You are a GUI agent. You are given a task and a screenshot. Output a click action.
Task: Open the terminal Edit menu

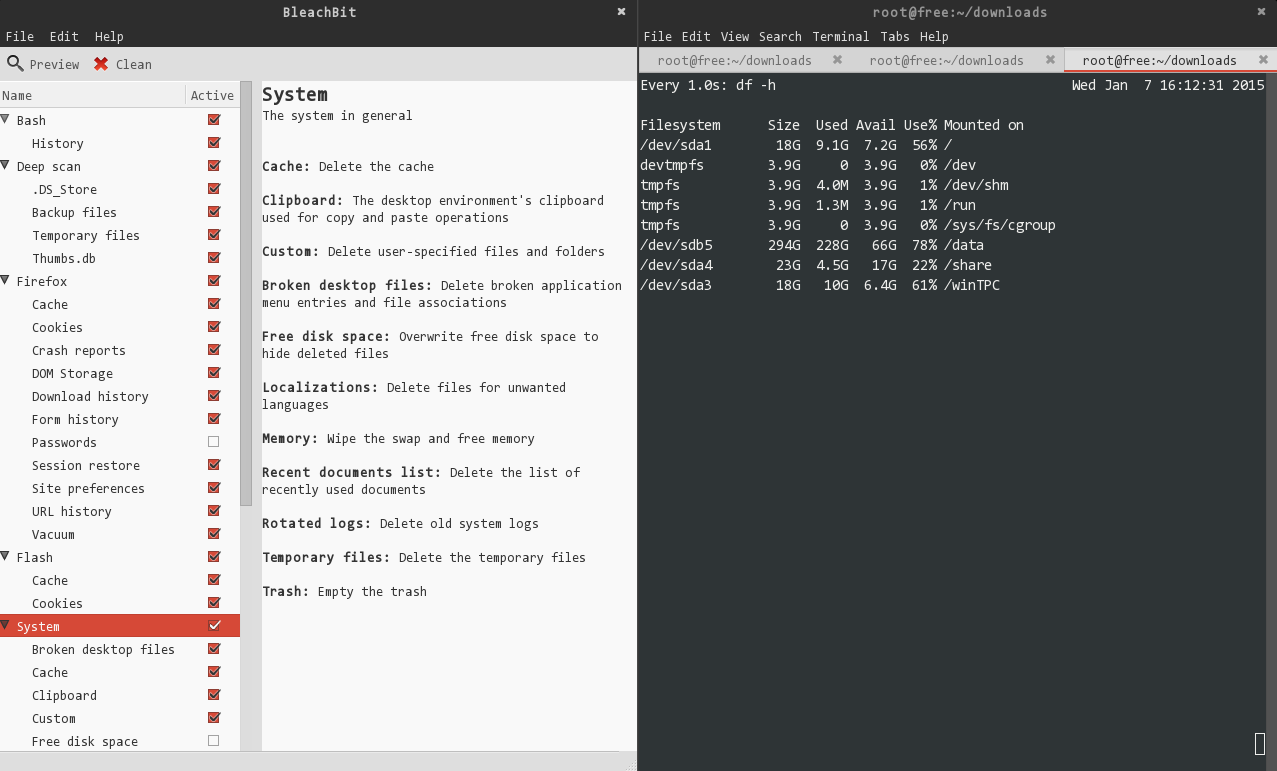pos(696,36)
